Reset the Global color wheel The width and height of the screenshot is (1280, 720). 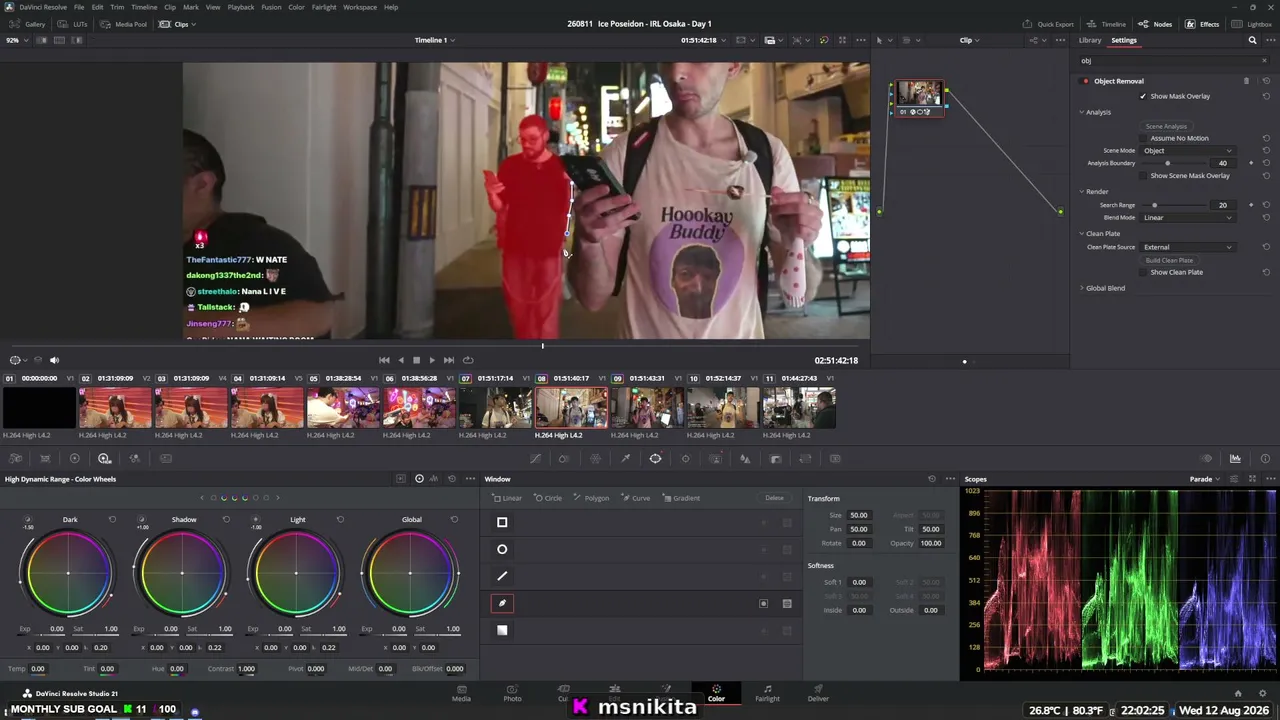(x=454, y=520)
